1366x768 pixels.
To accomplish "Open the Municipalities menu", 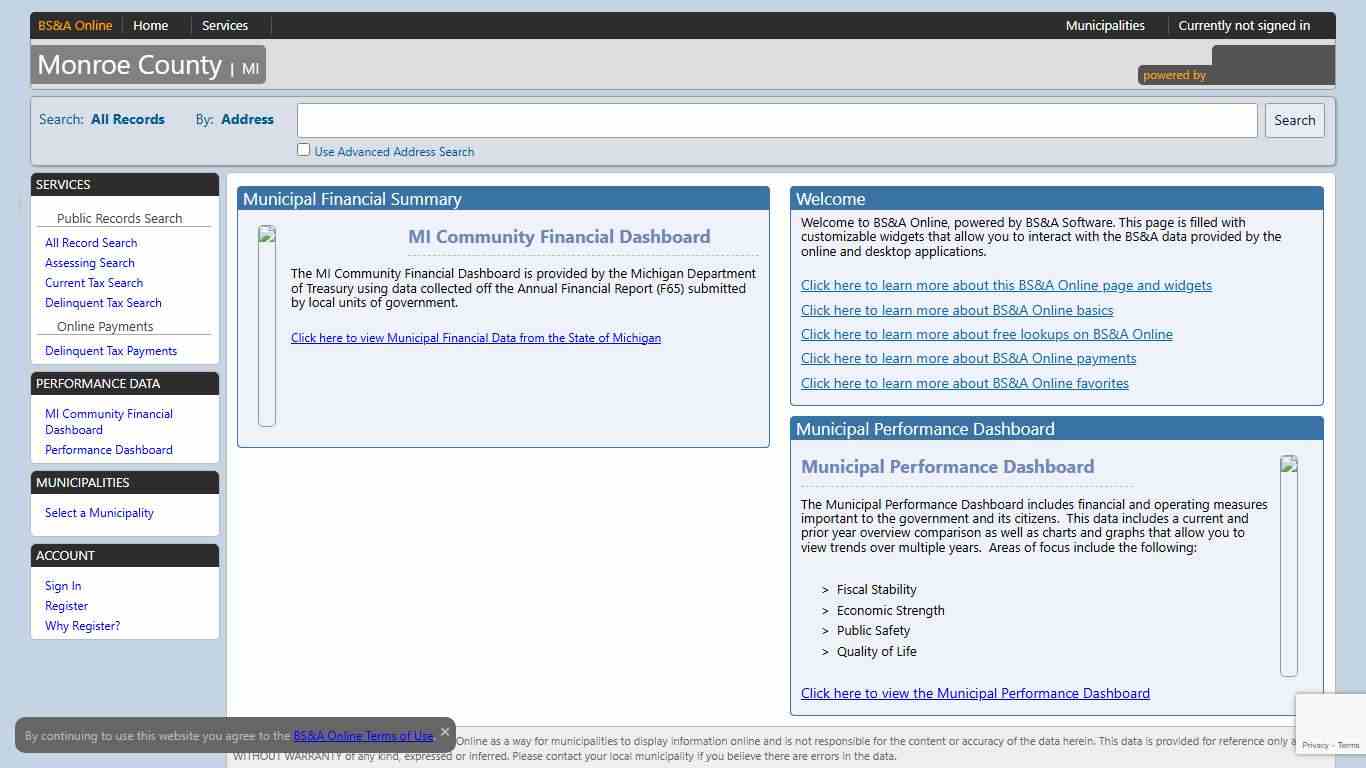I will (x=1104, y=25).
